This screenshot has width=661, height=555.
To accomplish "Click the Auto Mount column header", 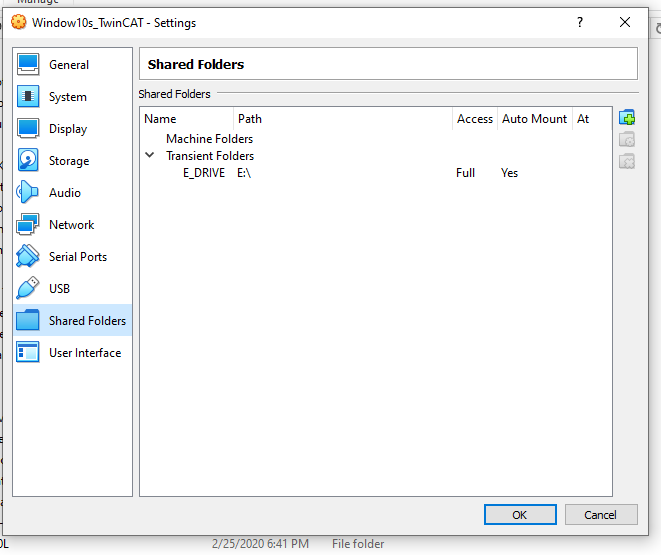I will [x=535, y=119].
